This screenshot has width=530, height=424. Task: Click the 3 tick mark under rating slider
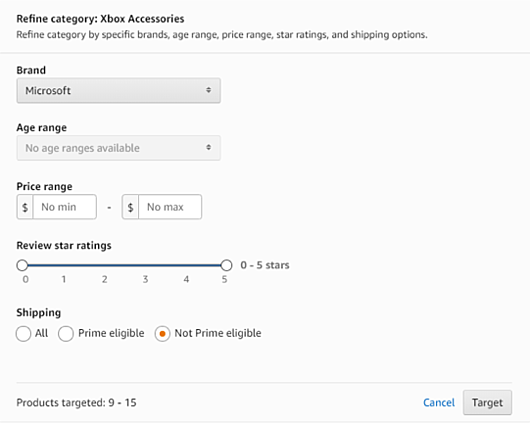coord(145,279)
